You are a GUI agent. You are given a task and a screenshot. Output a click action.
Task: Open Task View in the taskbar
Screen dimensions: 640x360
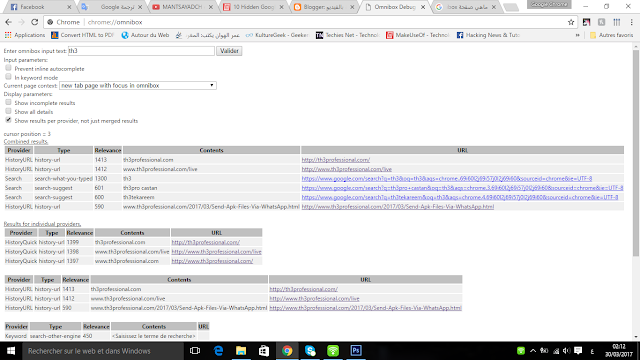point(195,351)
